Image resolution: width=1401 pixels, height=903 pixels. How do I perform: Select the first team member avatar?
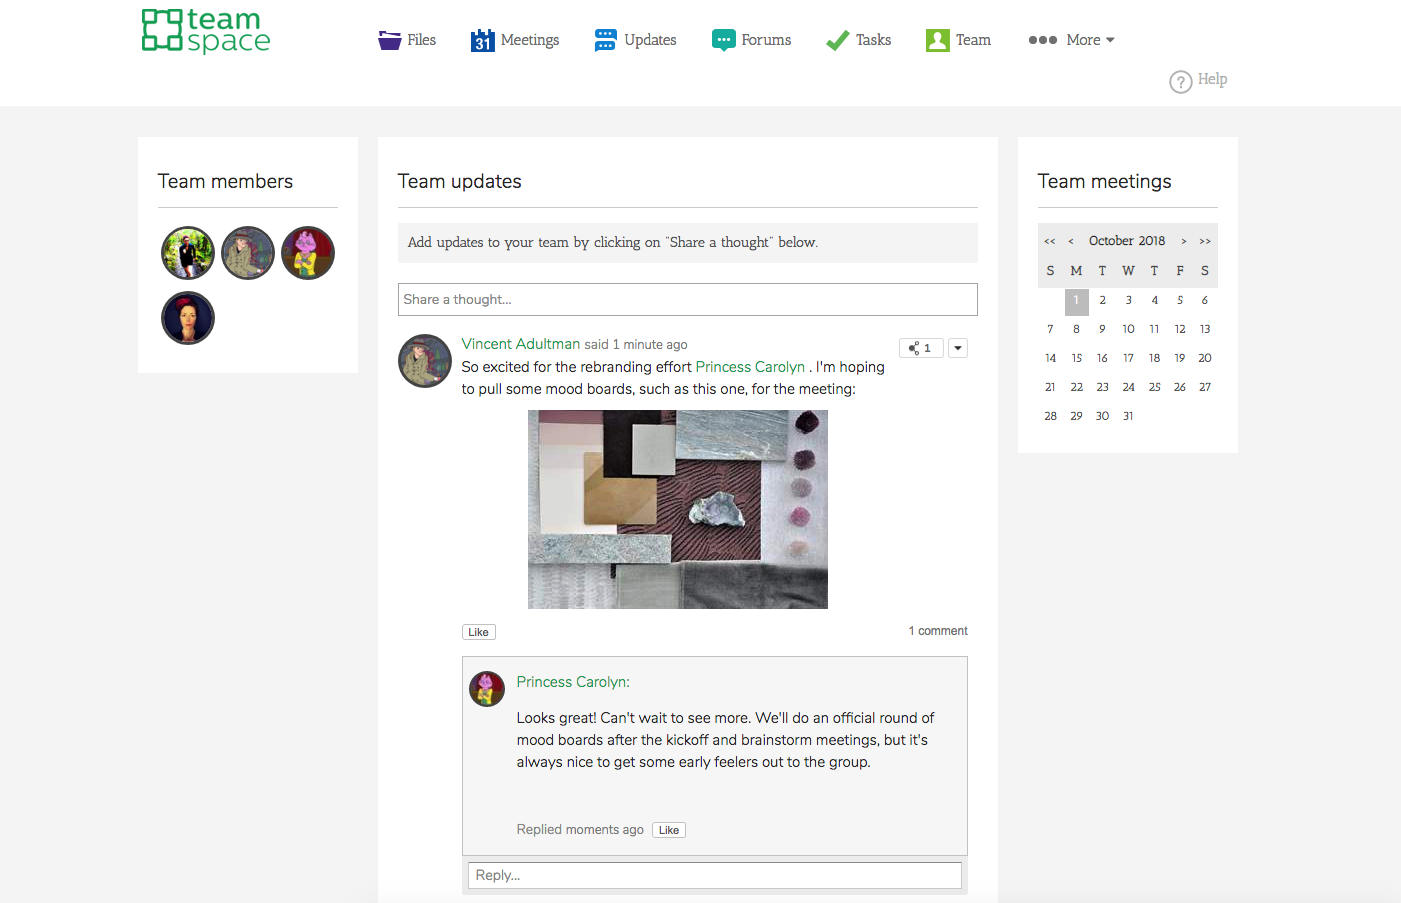[x=188, y=253]
